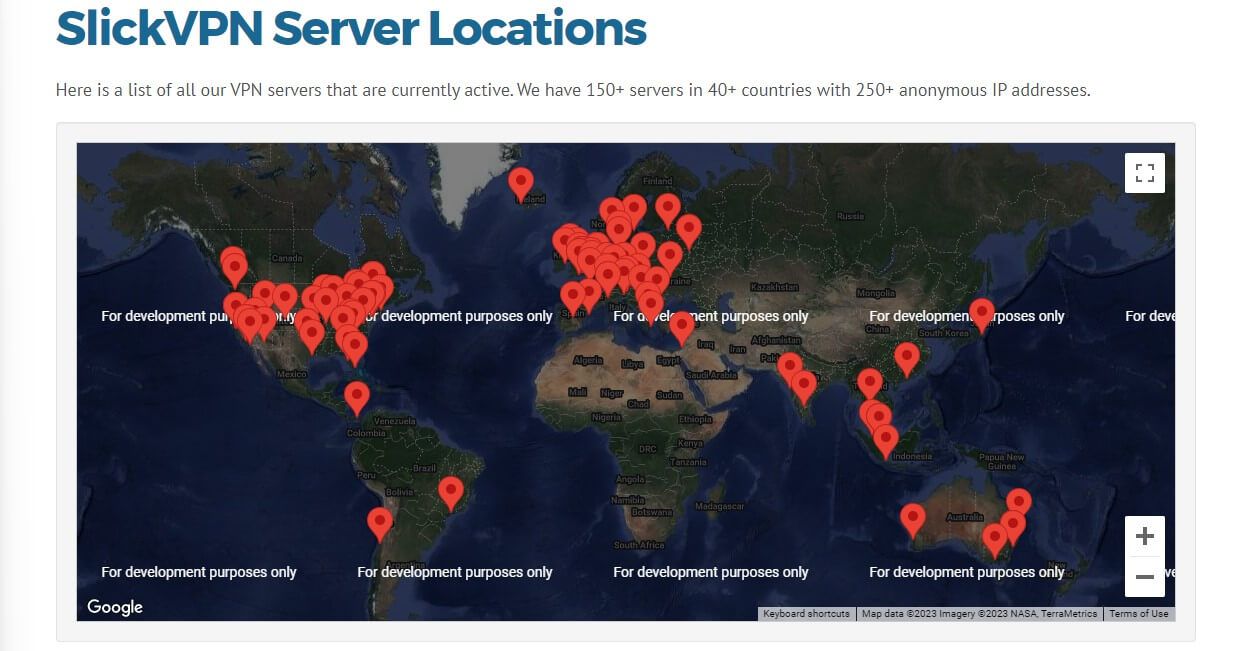1251x651 pixels.
Task: Select the server pin over Indonesia
Action: (885, 442)
